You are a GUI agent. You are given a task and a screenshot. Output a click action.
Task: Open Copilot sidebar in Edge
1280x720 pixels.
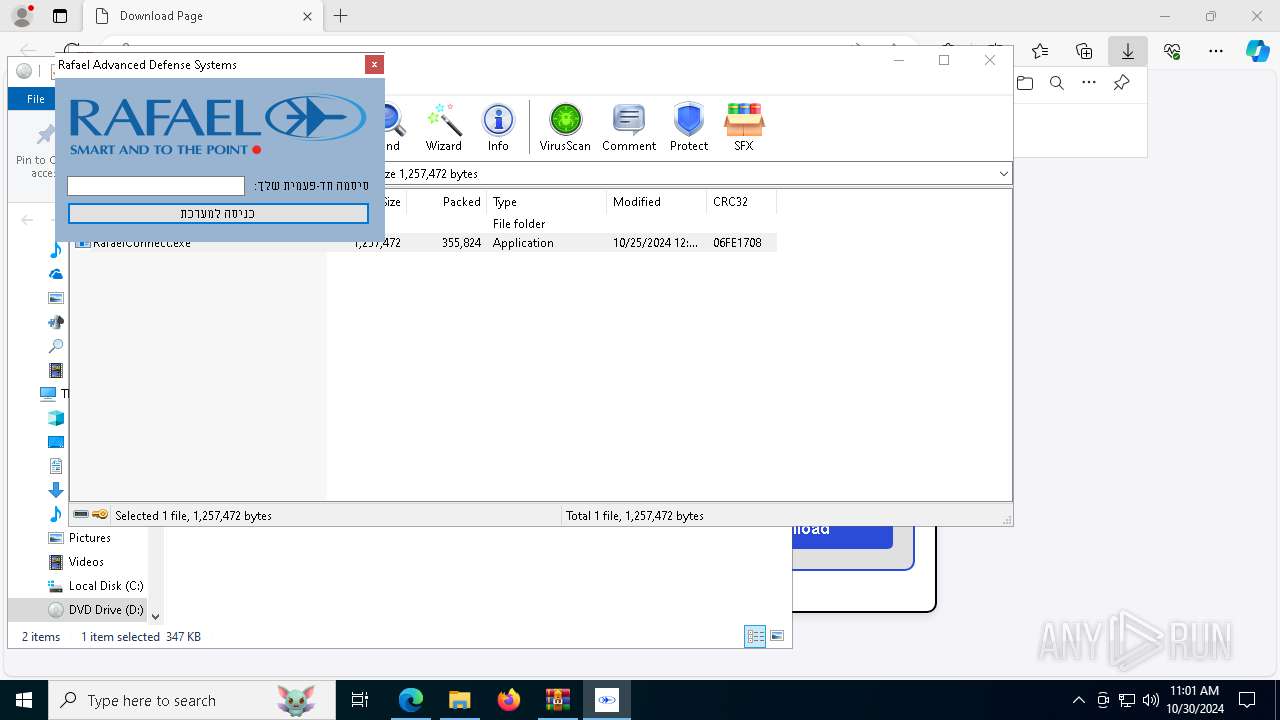pyautogui.click(x=1257, y=51)
